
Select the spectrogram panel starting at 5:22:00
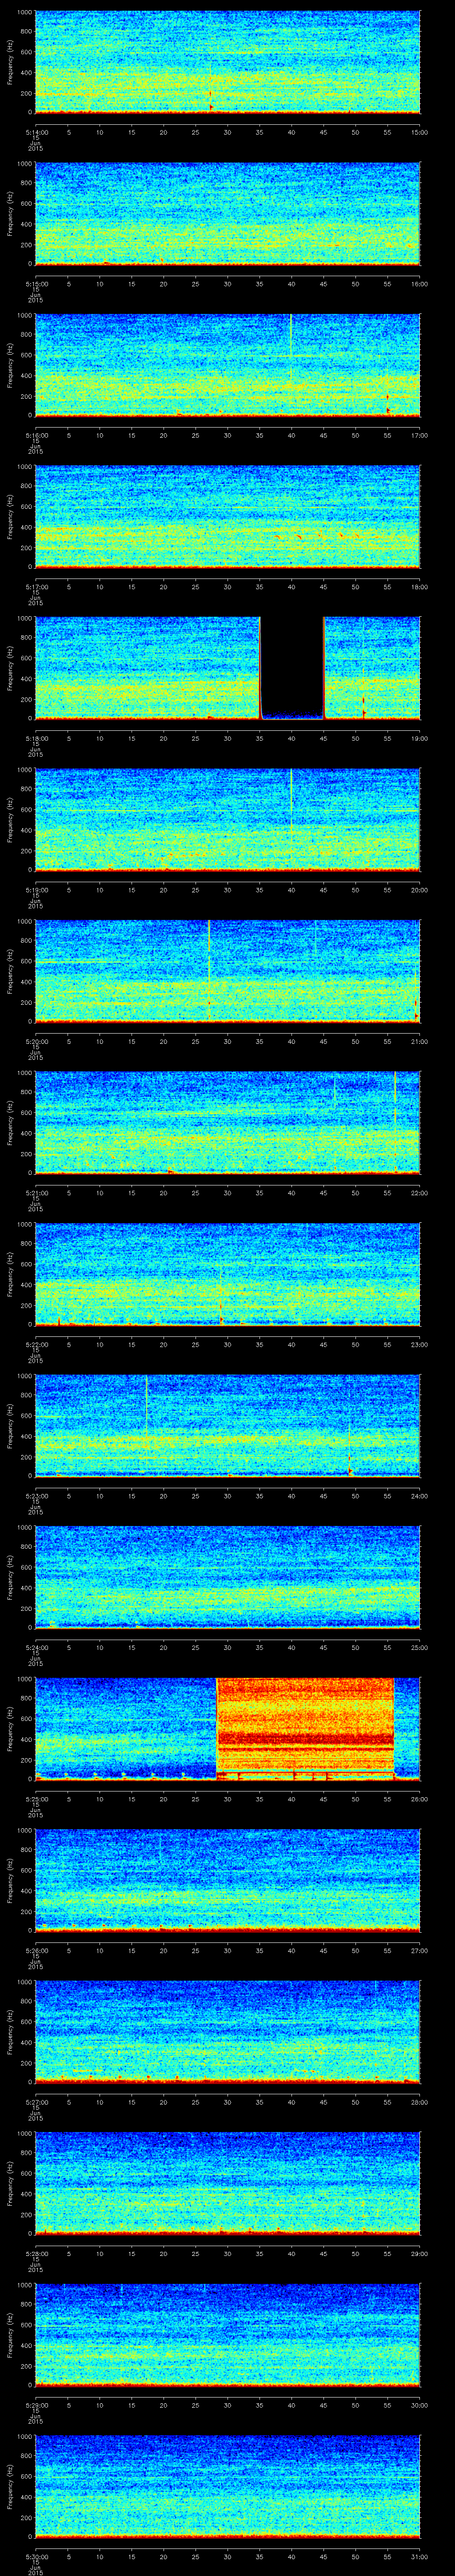point(227,1274)
